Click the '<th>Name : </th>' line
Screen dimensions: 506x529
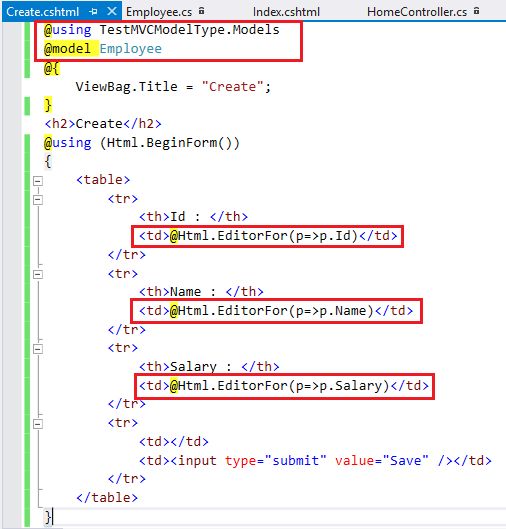(201, 291)
